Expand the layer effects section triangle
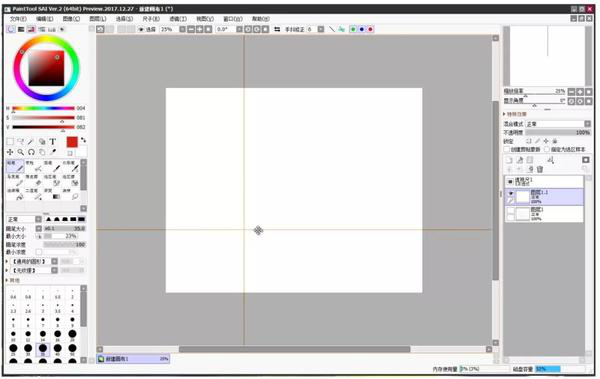Viewport: 600px width, 379px height. coord(504,114)
